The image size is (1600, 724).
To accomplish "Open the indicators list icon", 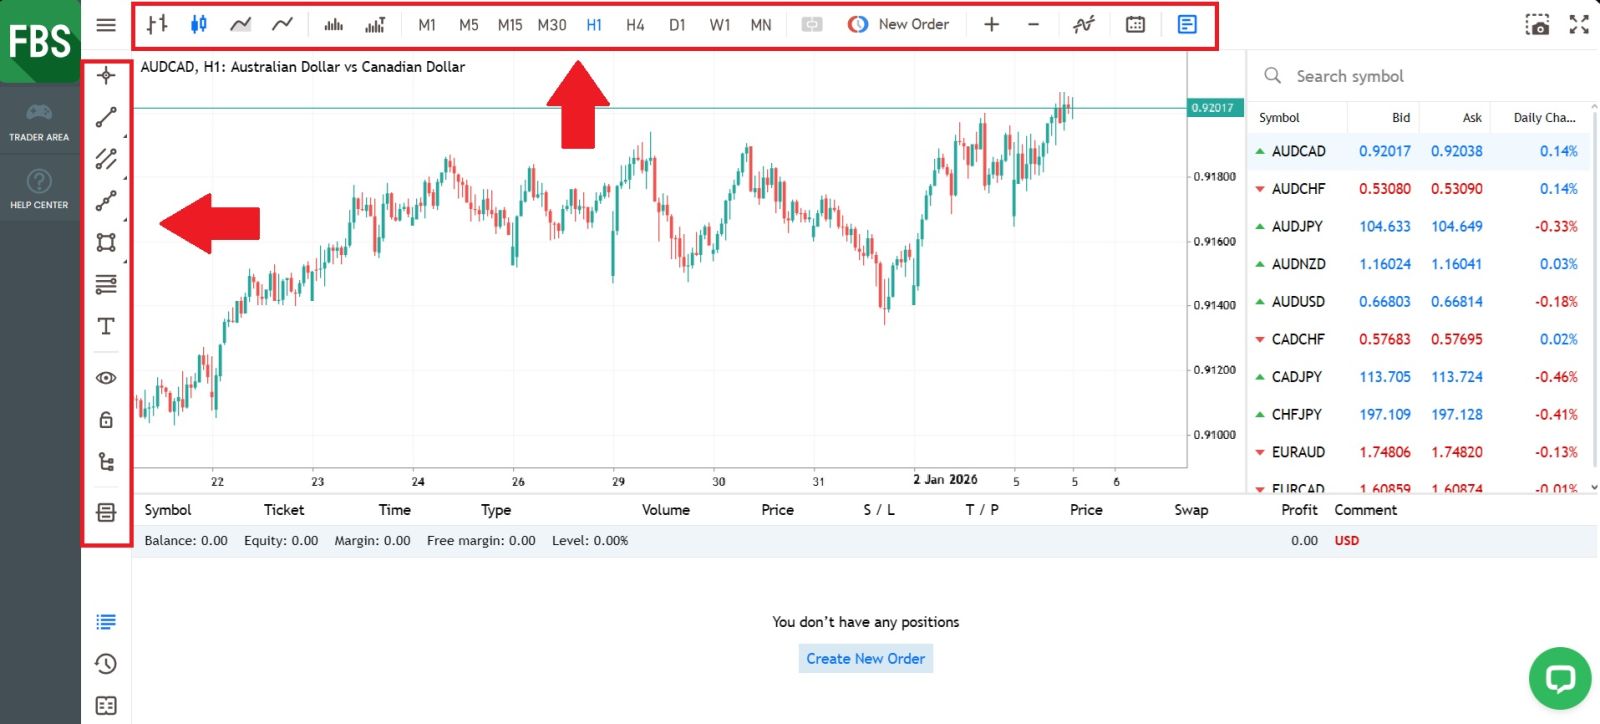I will (x=1084, y=24).
